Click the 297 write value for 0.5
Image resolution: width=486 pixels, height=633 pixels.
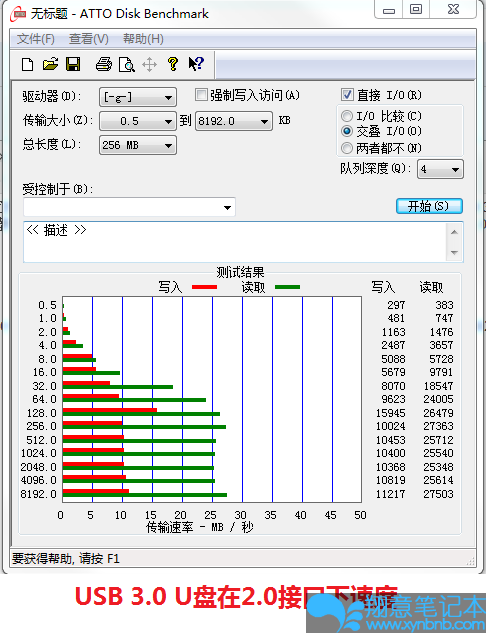396,305
